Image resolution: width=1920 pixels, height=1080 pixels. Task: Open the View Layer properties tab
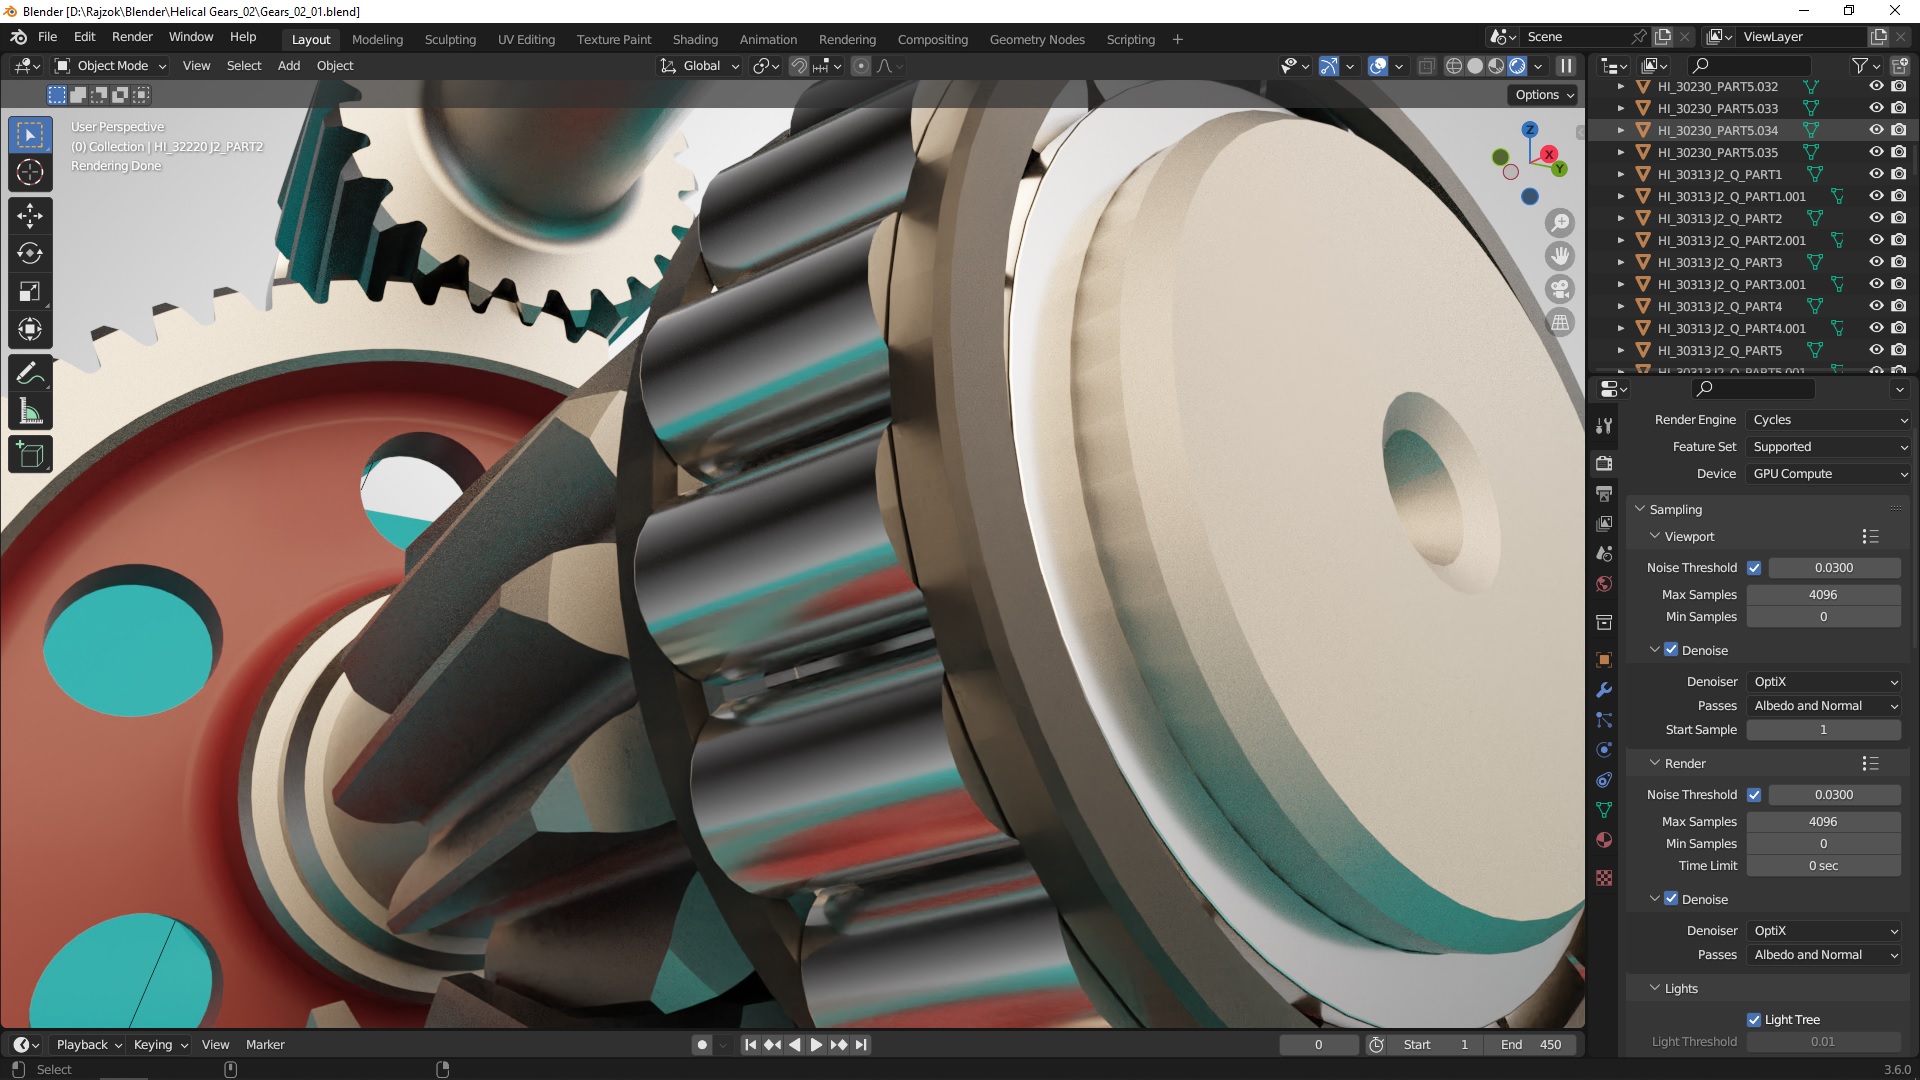[1604, 524]
